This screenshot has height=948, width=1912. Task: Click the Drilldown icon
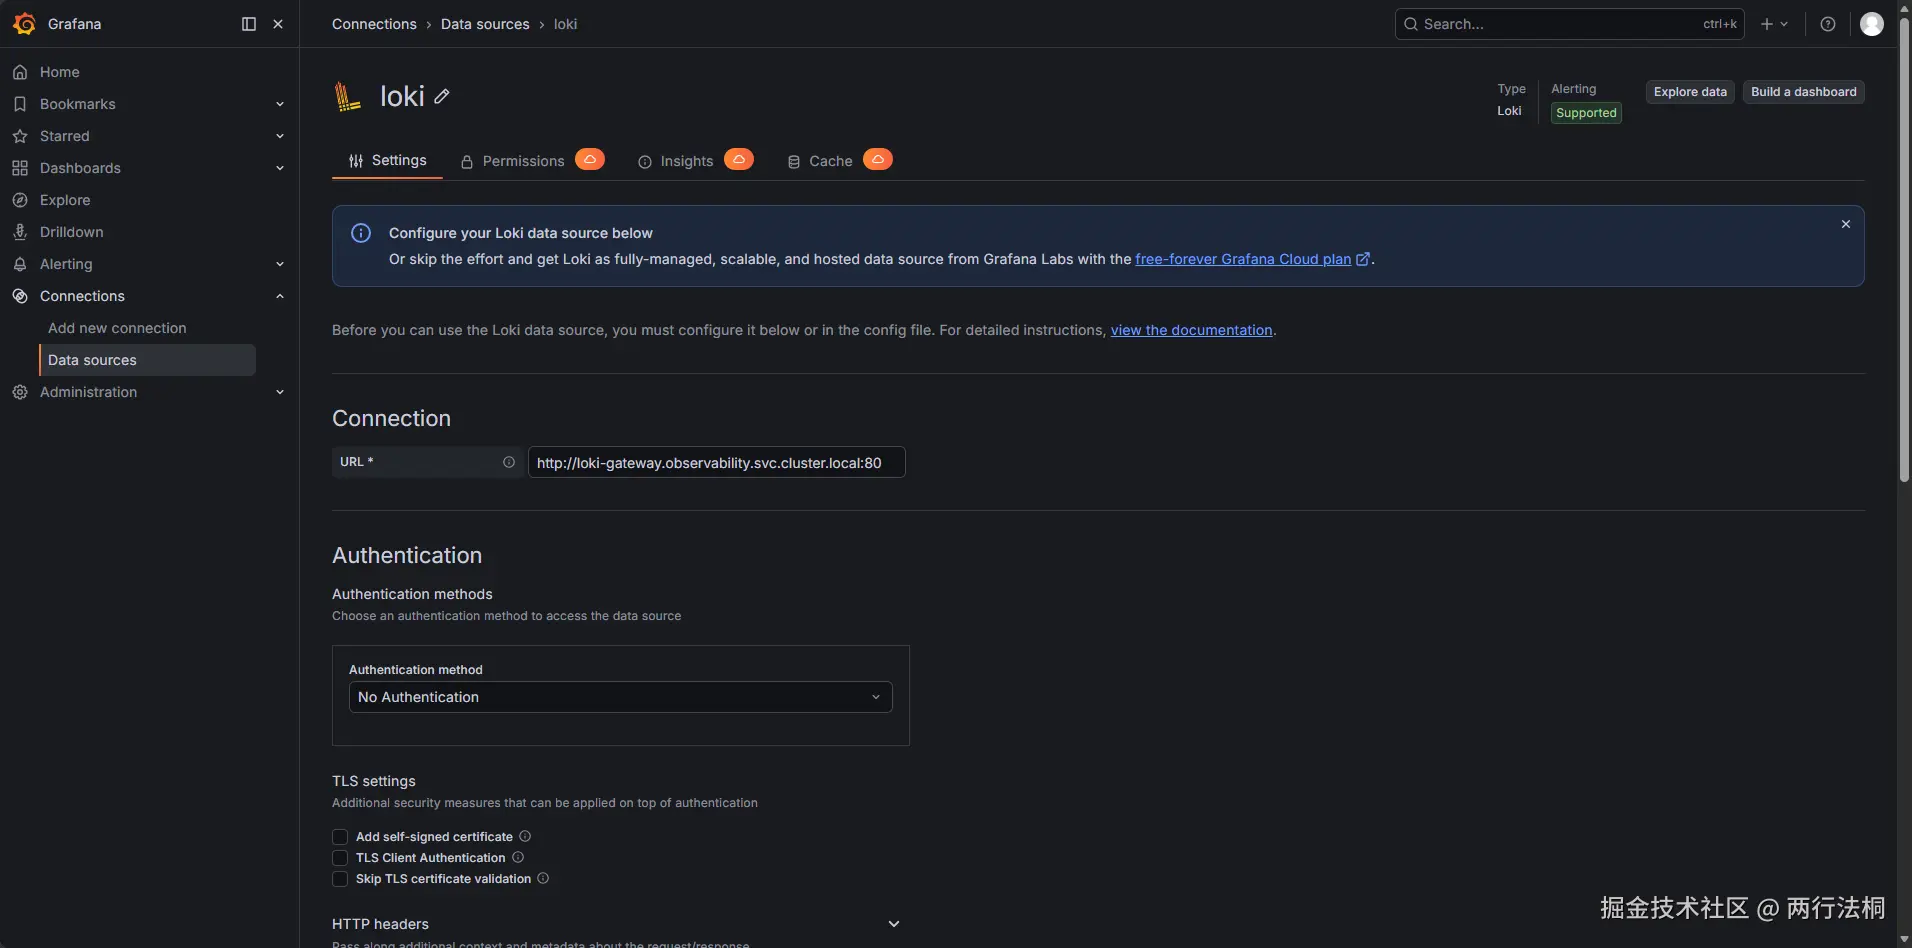click(20, 232)
